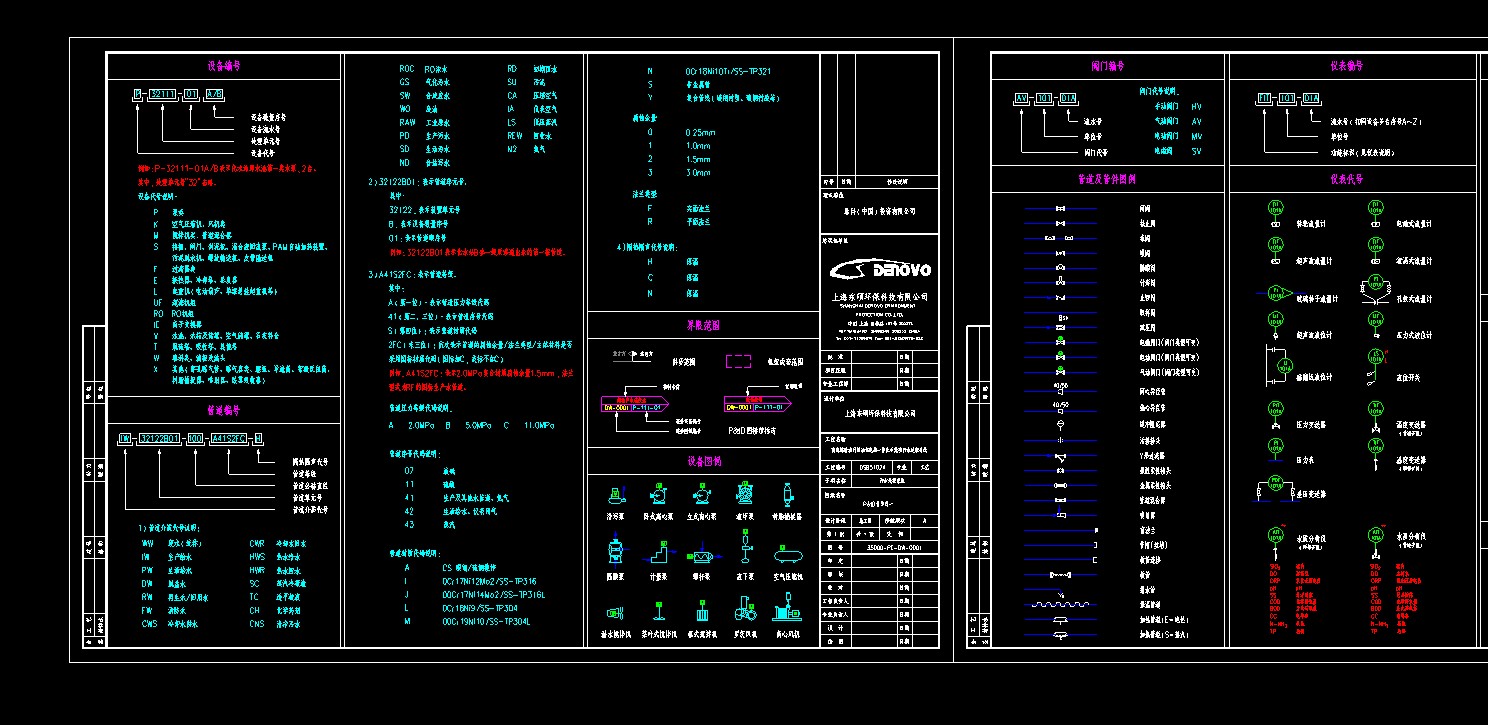Select the N2 fluid code
1488x725 pixels.
pos(512,150)
